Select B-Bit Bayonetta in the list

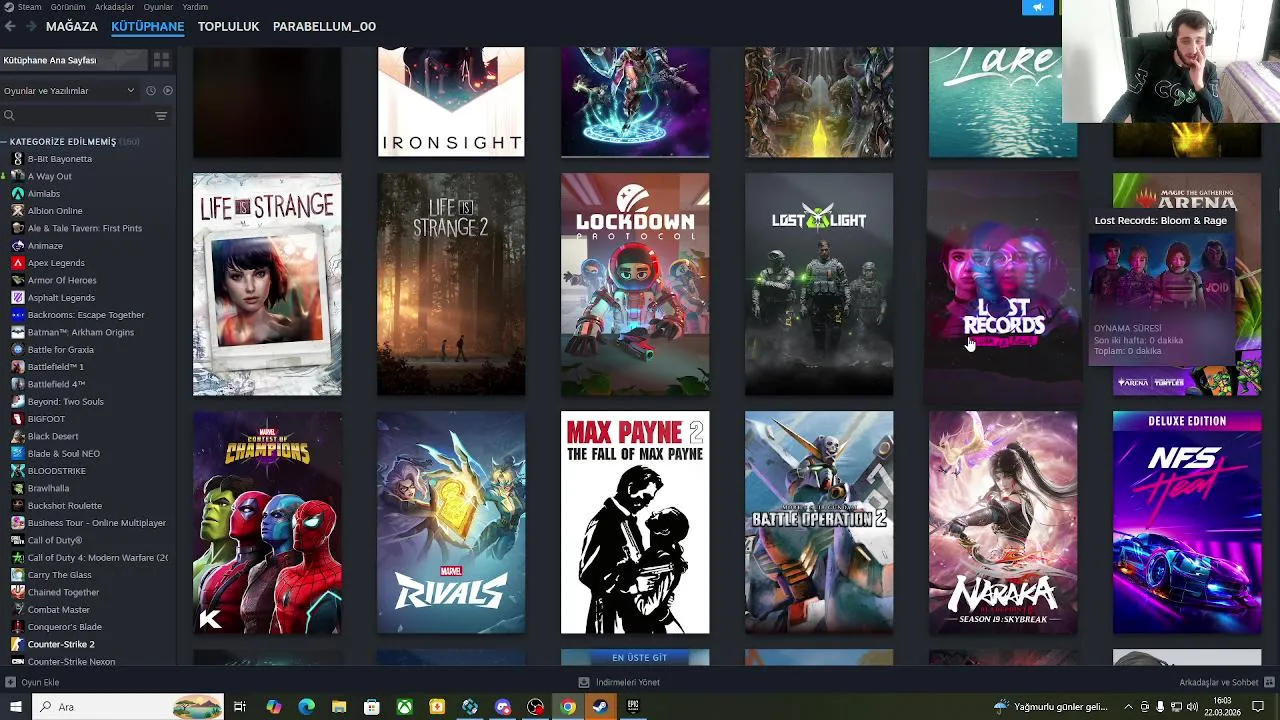tap(59, 159)
